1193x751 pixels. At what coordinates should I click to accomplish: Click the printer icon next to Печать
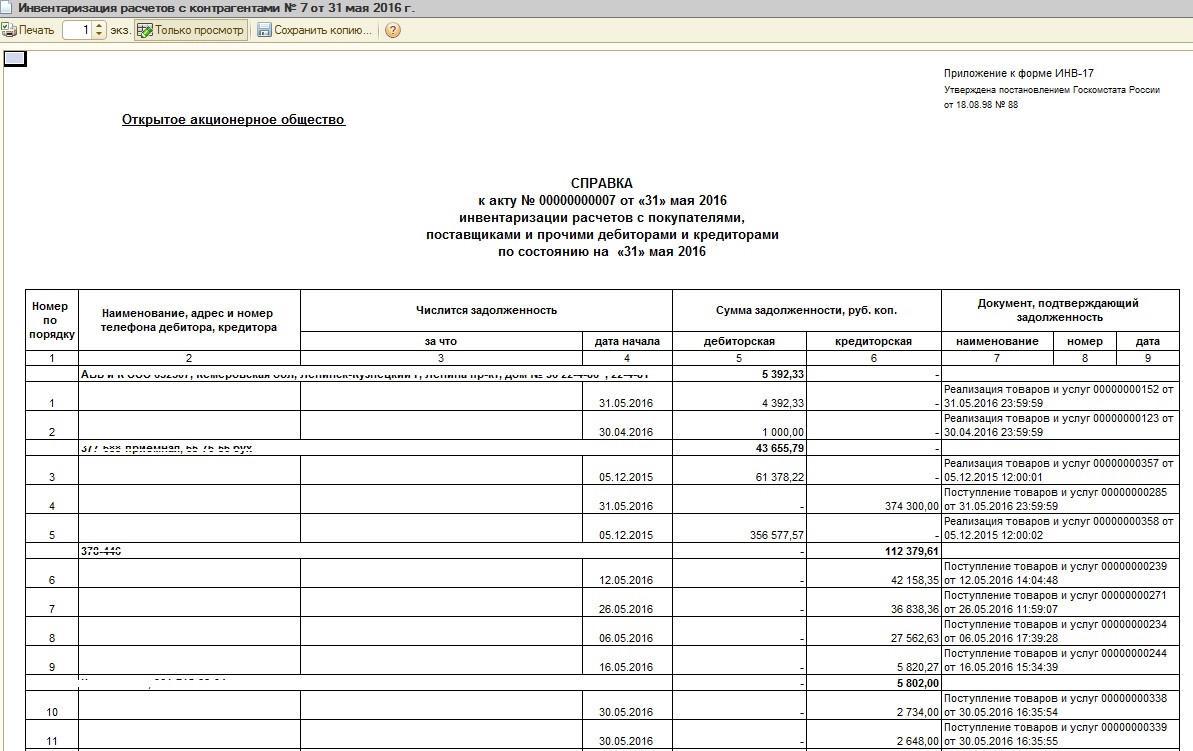(x=8, y=30)
